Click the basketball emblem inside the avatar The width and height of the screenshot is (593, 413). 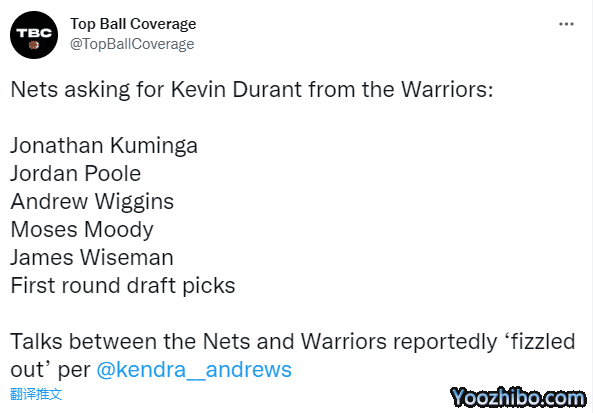click(34, 45)
